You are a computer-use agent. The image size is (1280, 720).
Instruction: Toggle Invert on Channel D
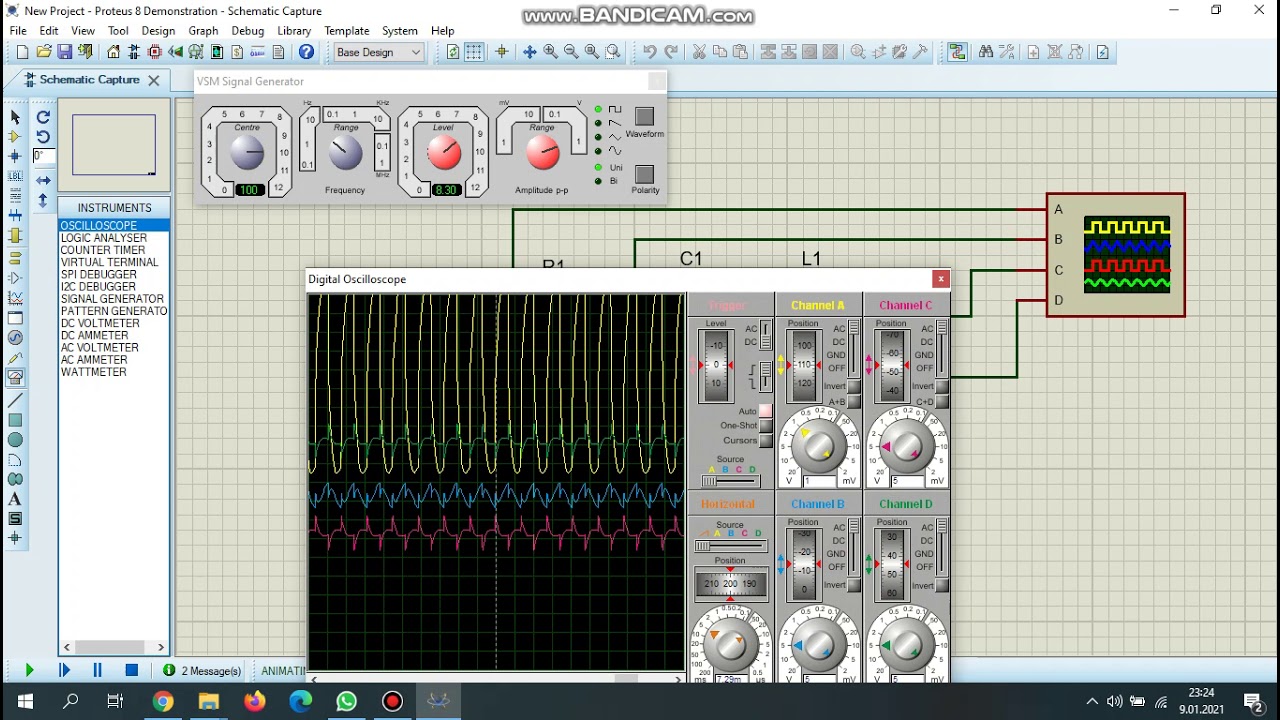click(942, 586)
